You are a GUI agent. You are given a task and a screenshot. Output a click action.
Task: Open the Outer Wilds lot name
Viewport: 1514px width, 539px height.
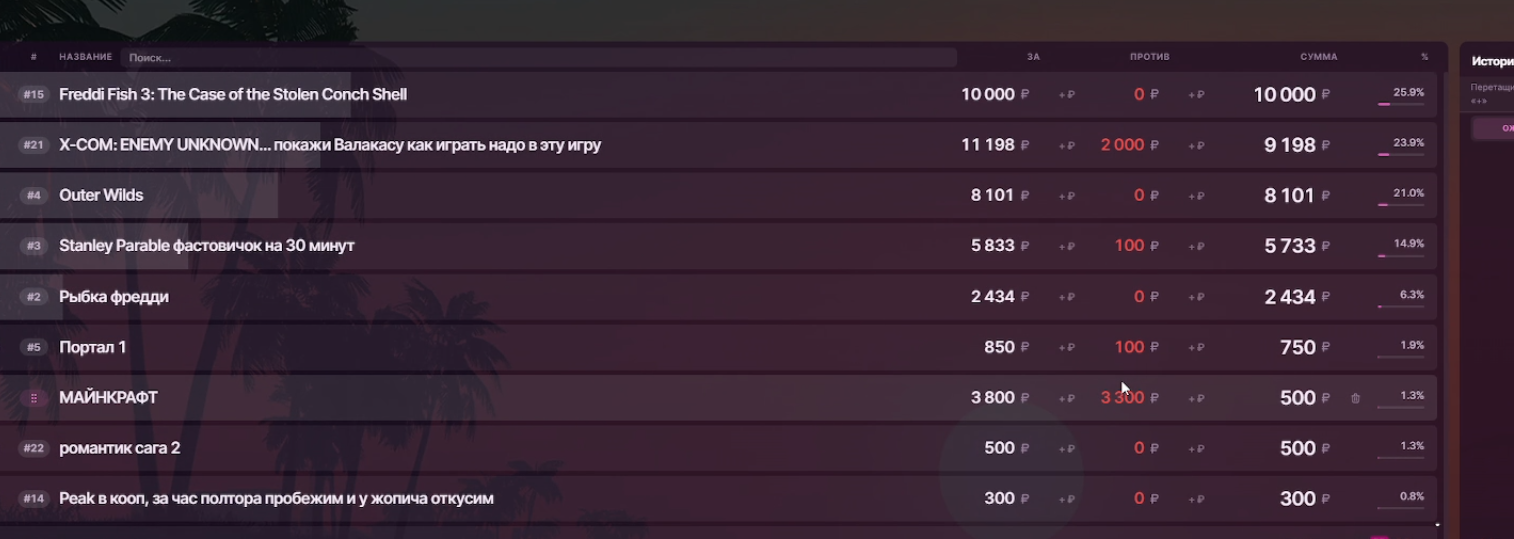pyautogui.click(x=101, y=195)
